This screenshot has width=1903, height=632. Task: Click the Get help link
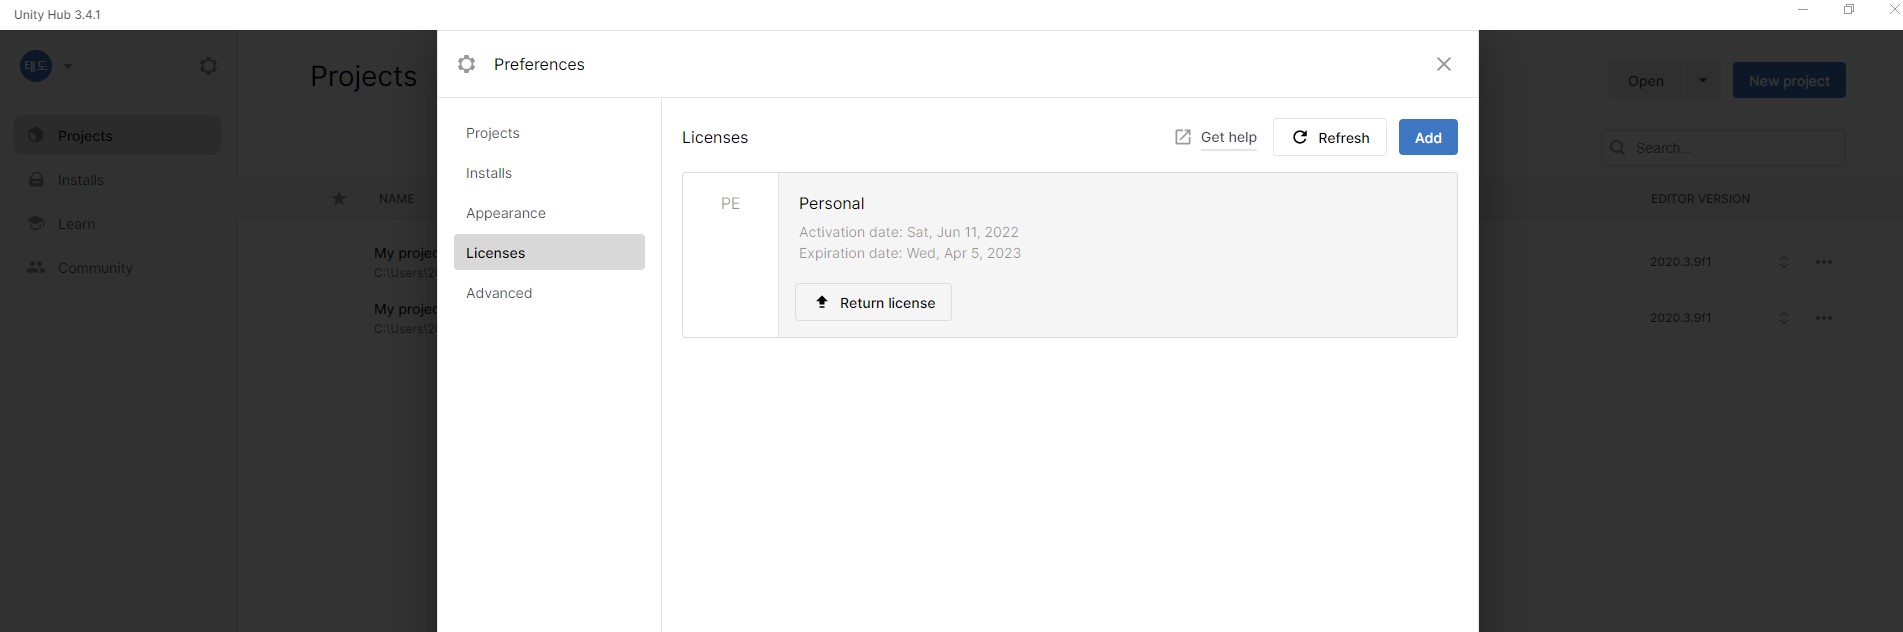1228,138
